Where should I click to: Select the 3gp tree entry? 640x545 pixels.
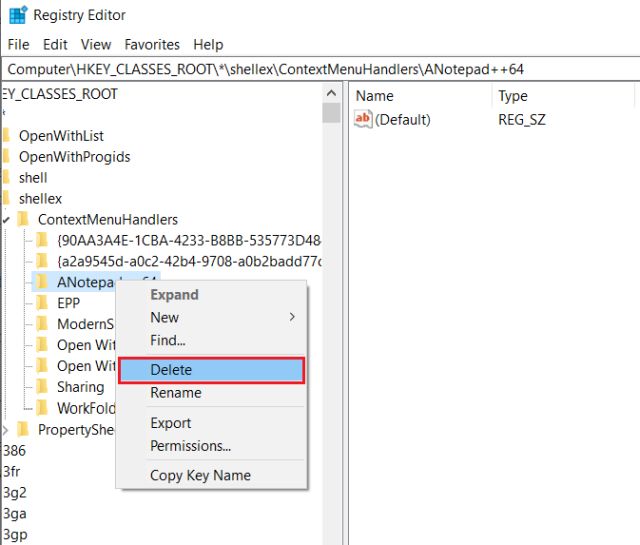tap(15, 534)
